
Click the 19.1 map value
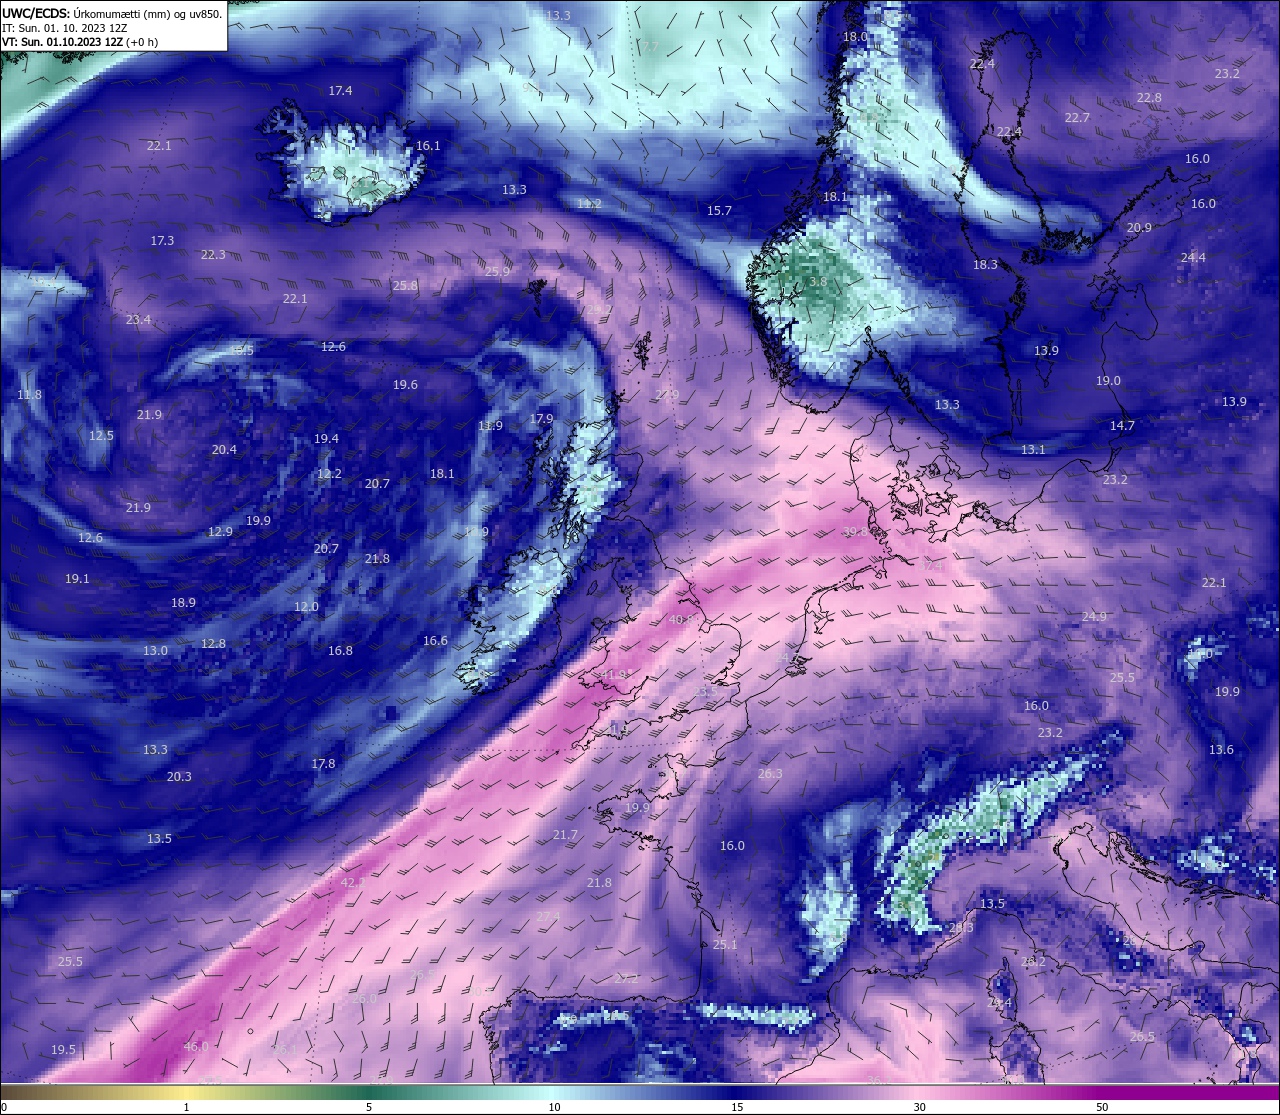(77, 579)
